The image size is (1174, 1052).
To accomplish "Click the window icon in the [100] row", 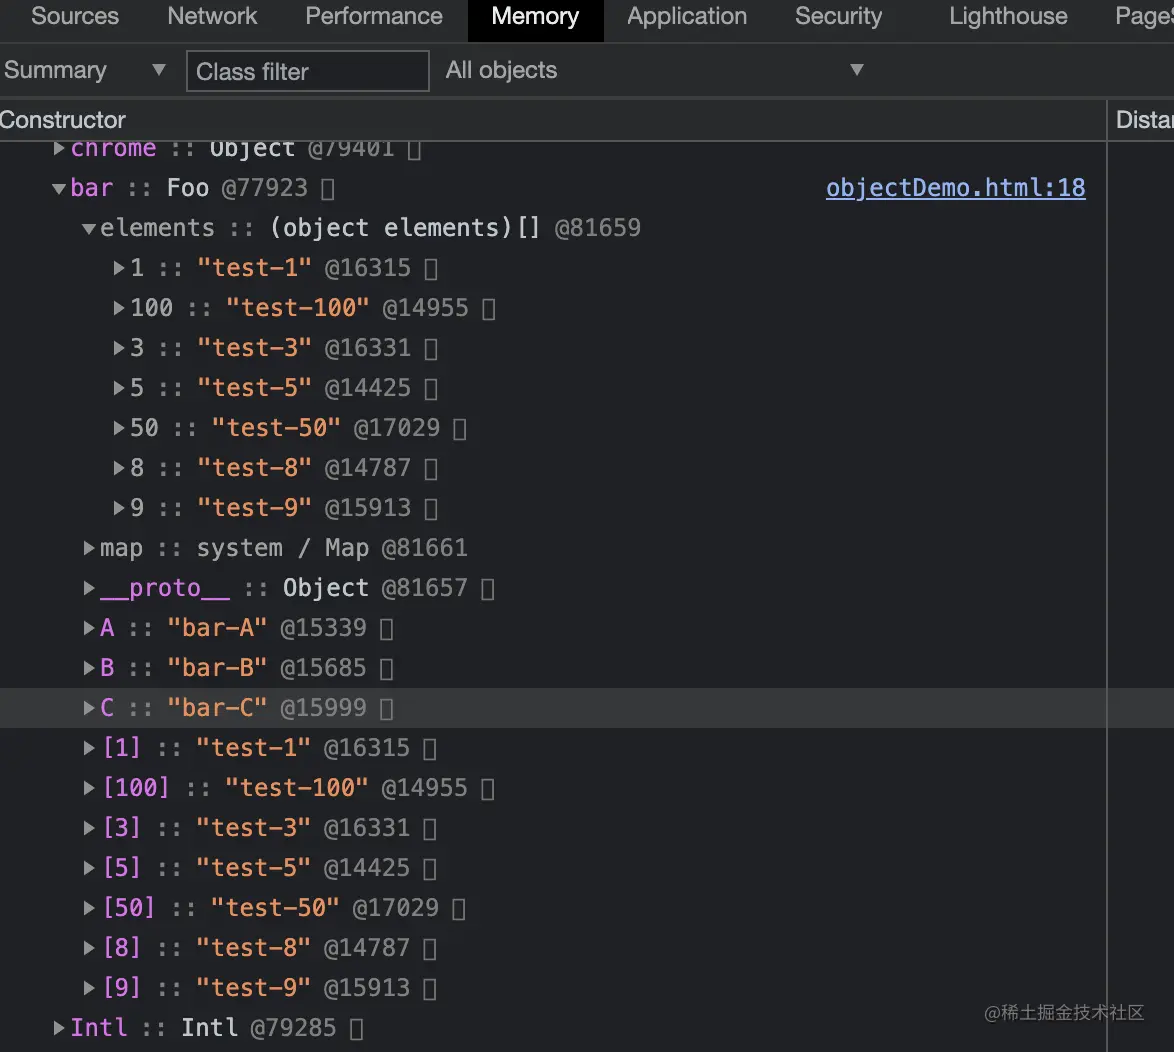I will (x=487, y=788).
